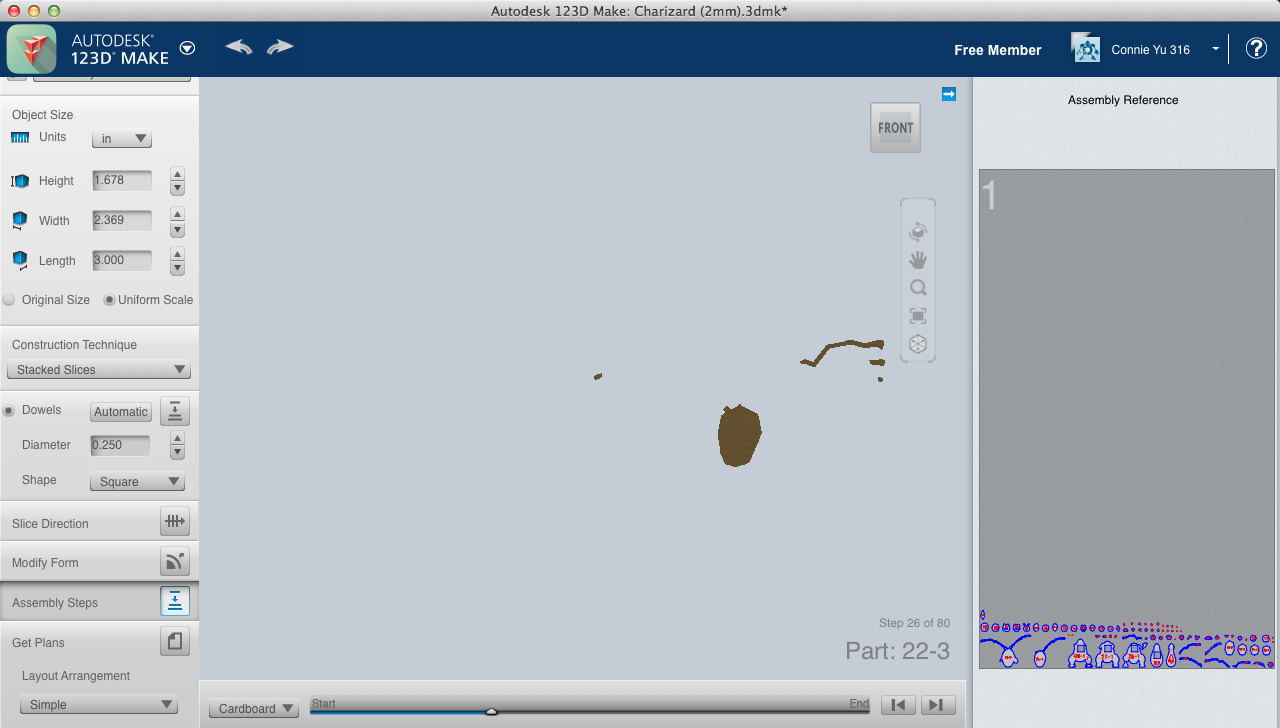Increase Width with up stepper

(177, 214)
